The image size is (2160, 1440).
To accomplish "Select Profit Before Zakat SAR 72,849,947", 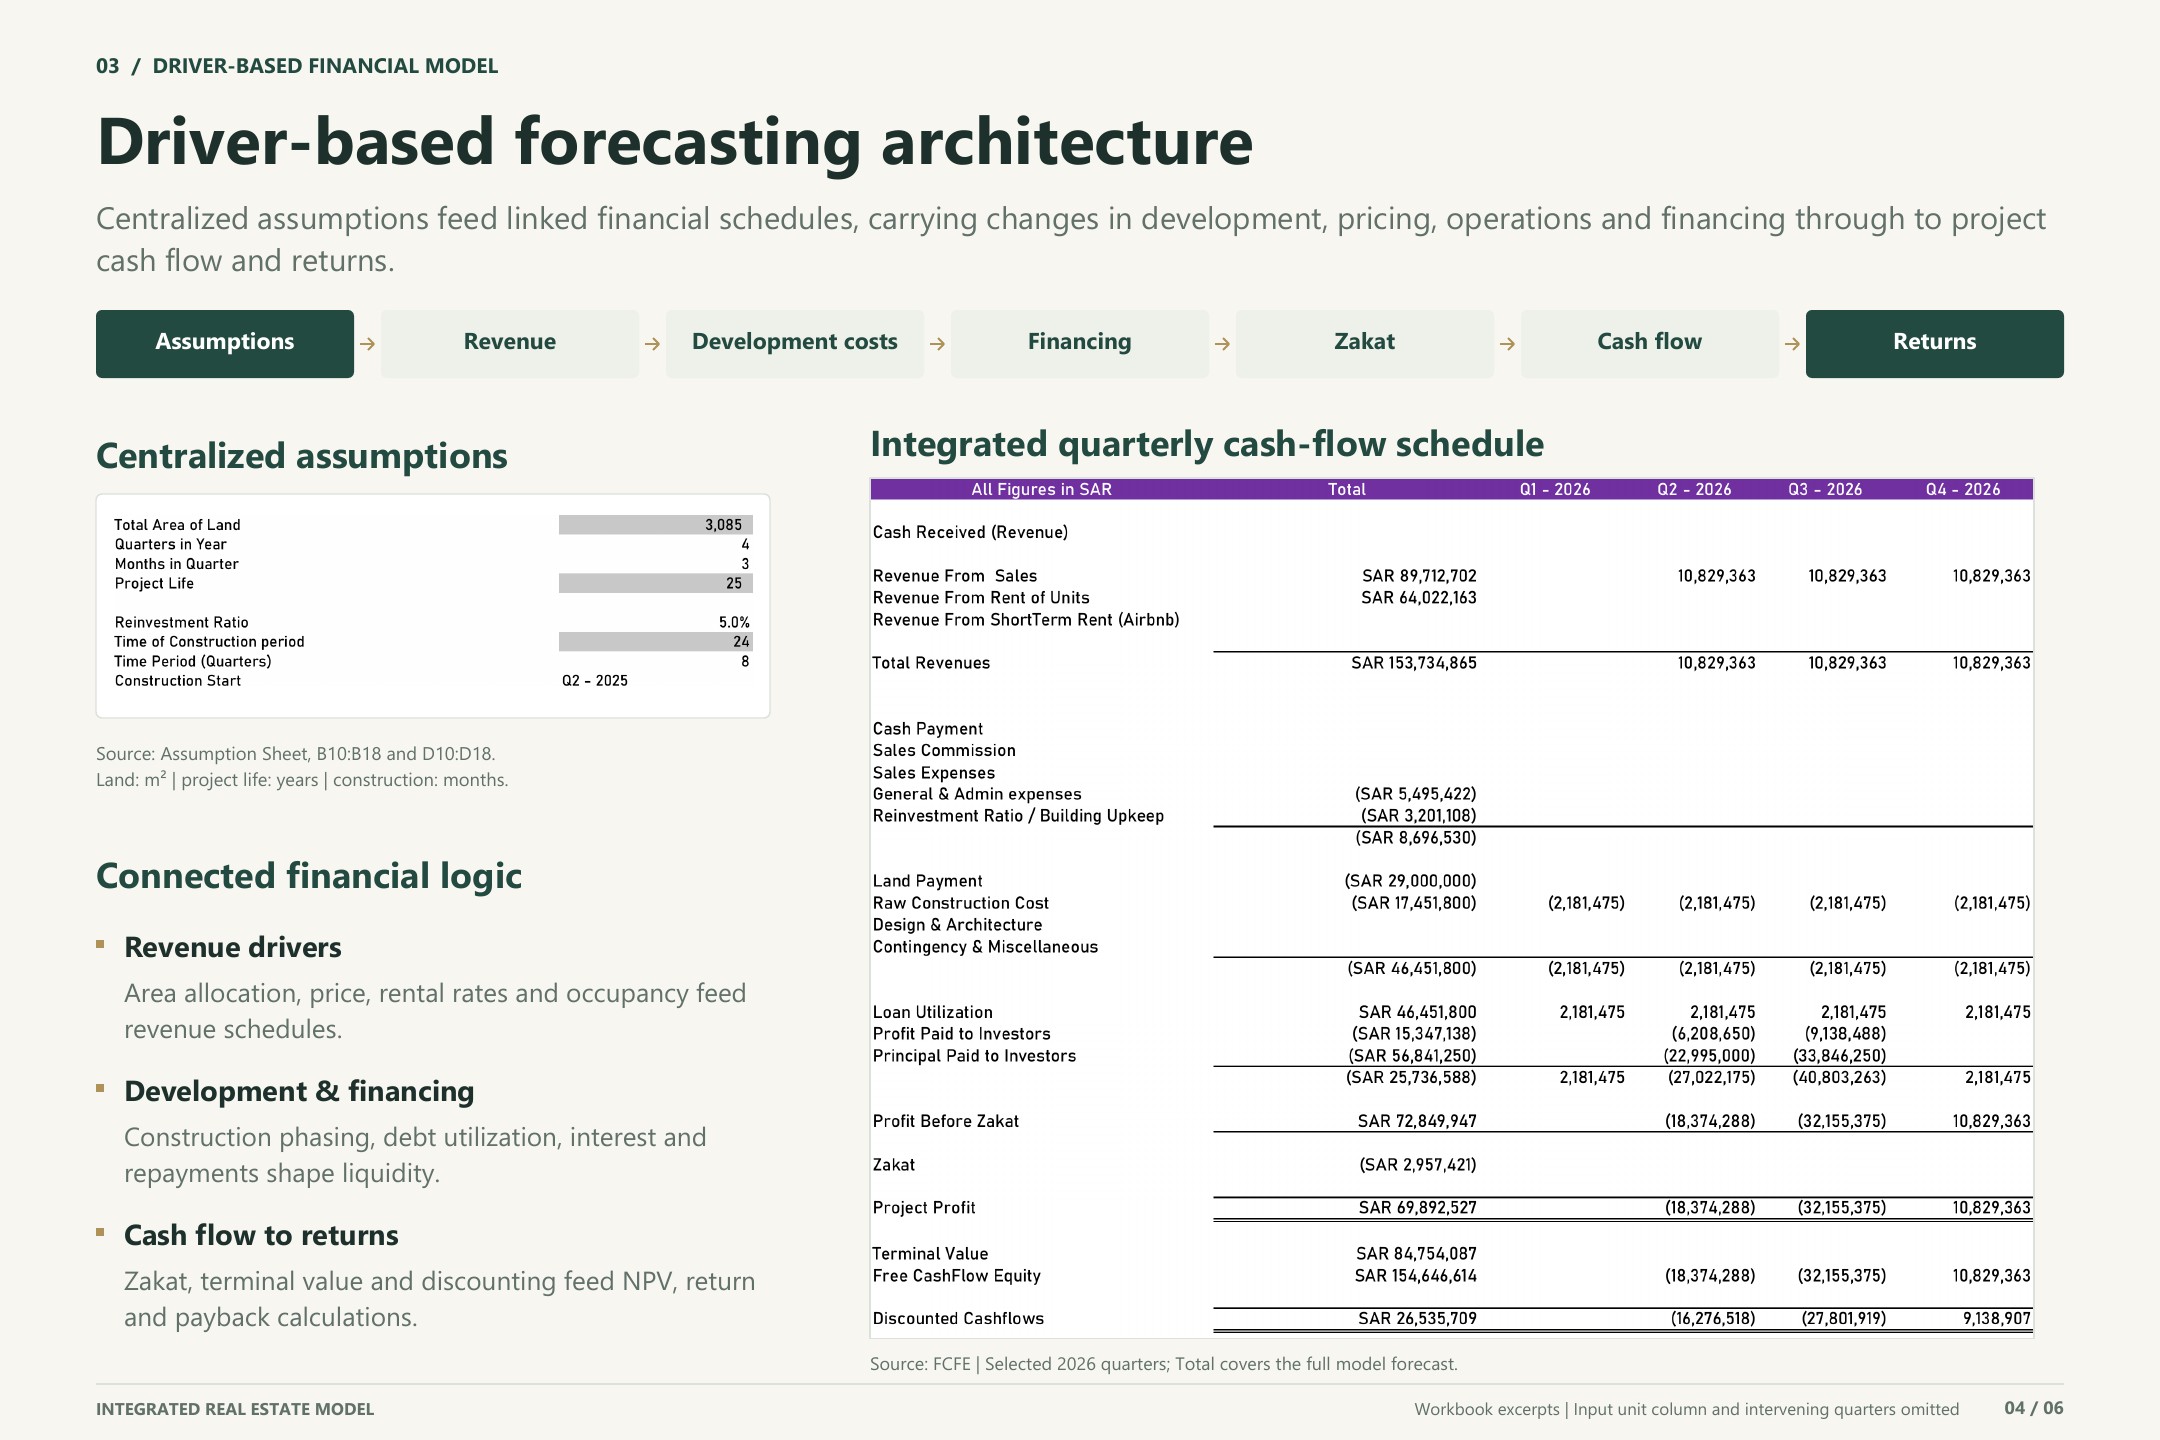I will click(1417, 1121).
